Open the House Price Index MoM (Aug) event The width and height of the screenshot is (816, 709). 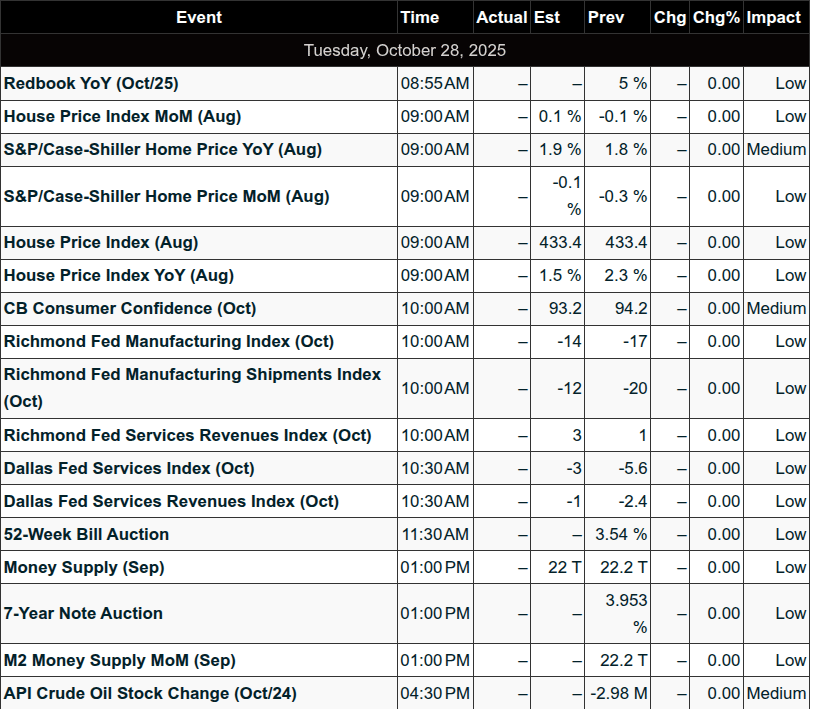click(122, 117)
